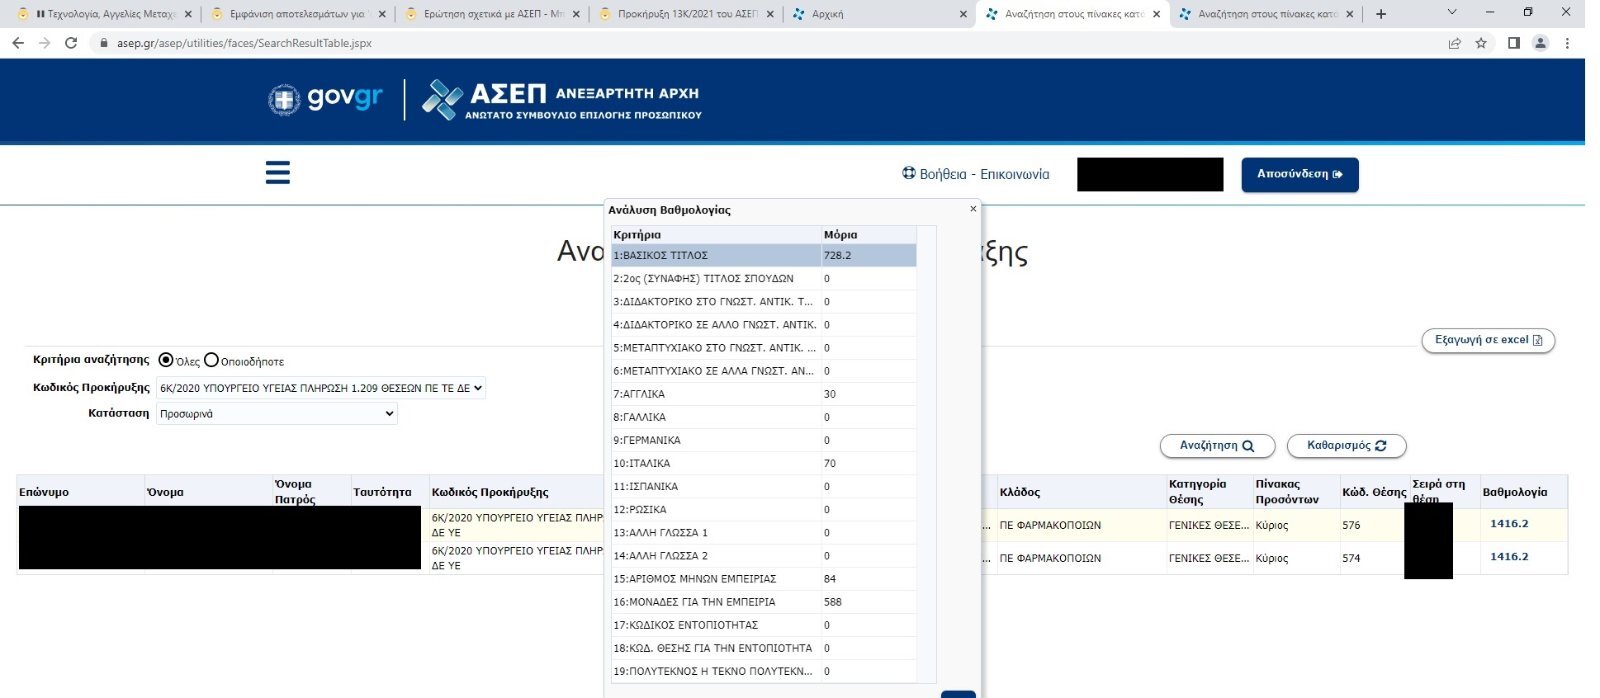Select row 15:ΑΡΙΘΜΟΣ ΜΗΝΩΝ ΕΜΠΕΙΡΙΑΣ
The width and height of the screenshot is (1600, 698).
pyautogui.click(x=764, y=579)
